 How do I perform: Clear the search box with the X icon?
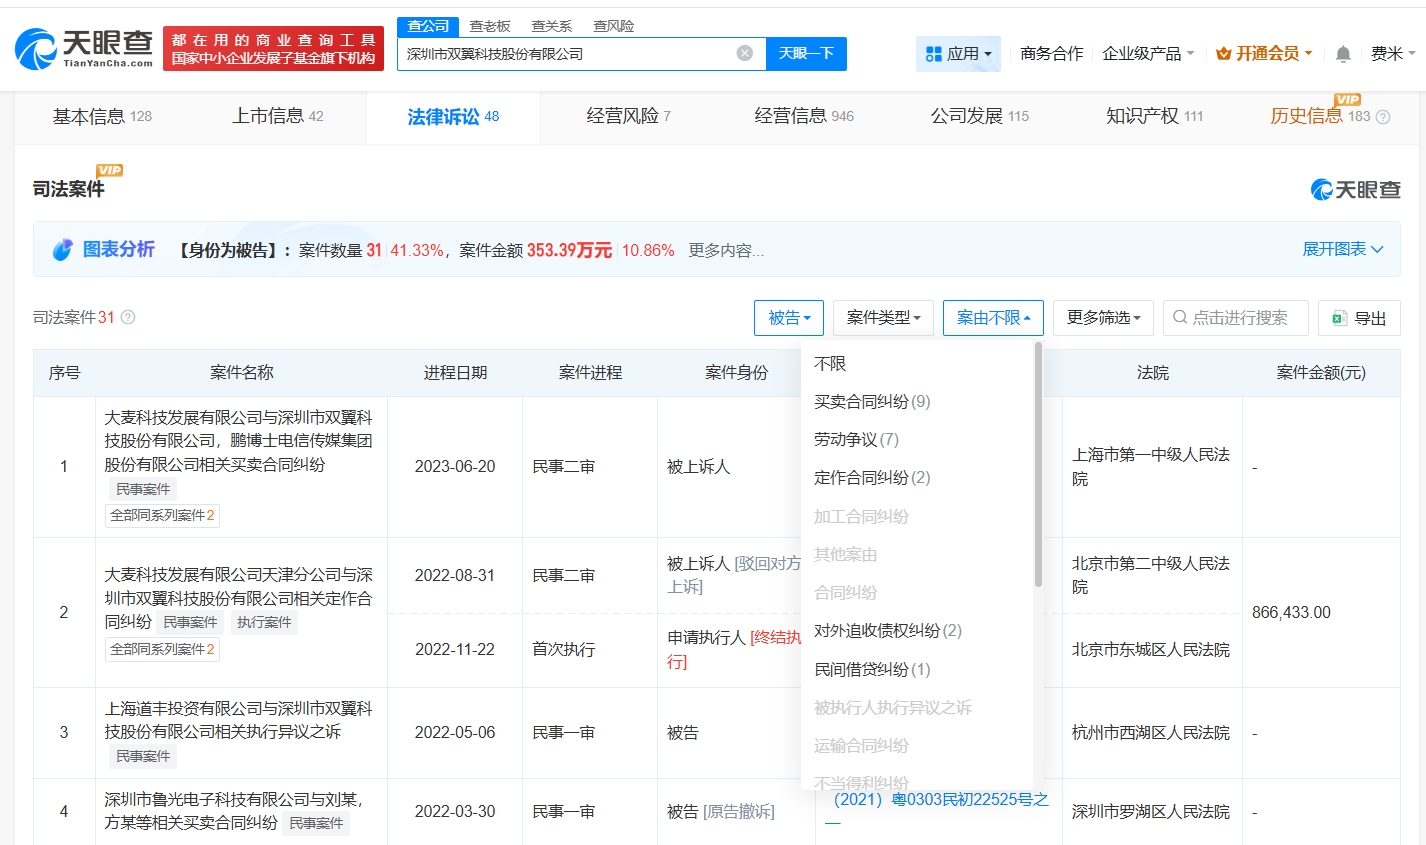pos(743,54)
